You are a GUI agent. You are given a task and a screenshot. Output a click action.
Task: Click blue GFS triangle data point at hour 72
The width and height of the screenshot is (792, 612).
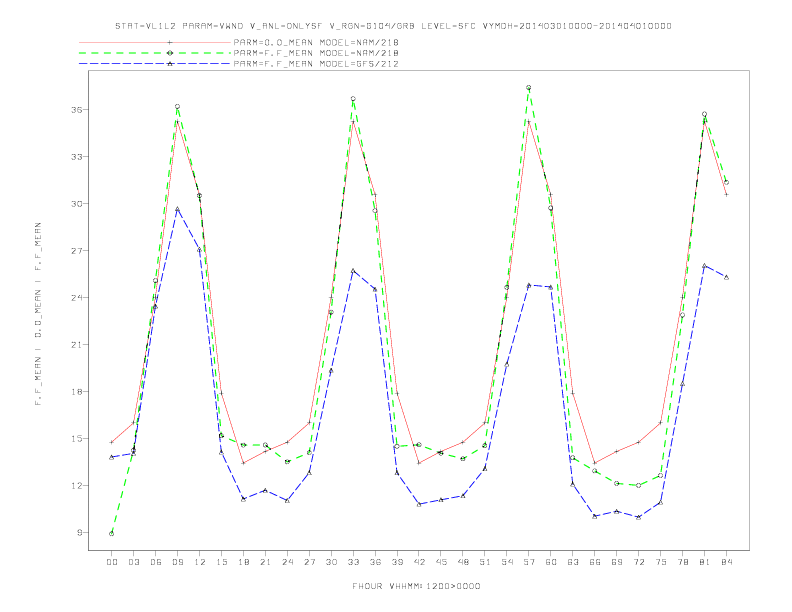(x=638, y=517)
